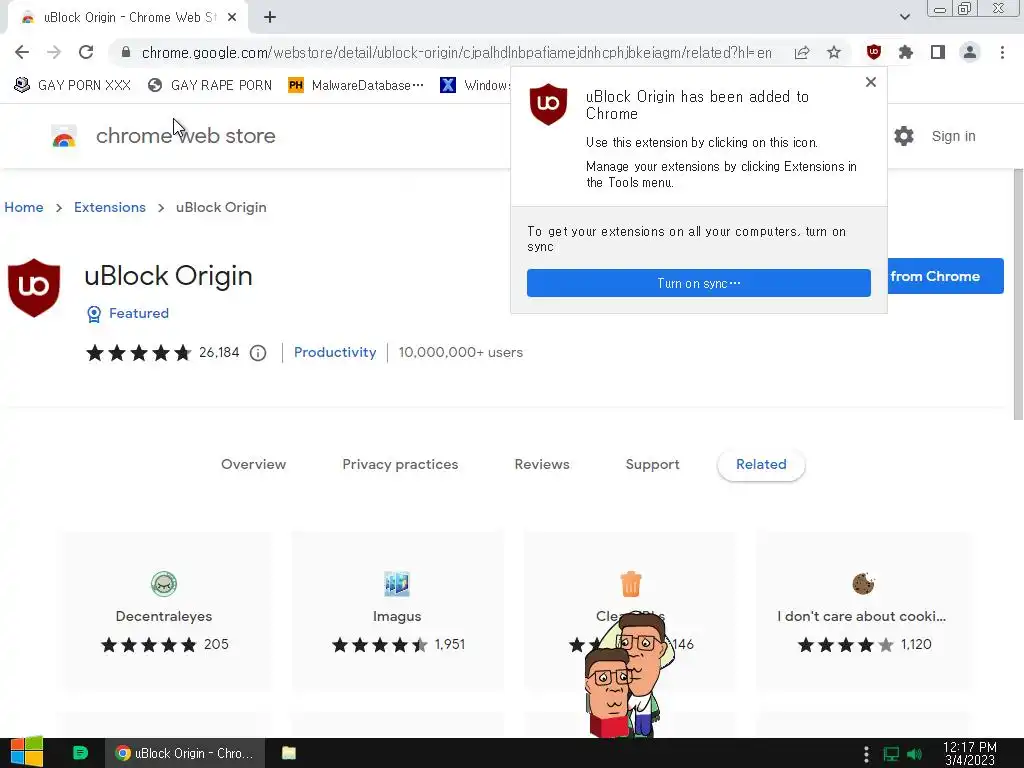Open the Extensions puzzle-piece menu
The height and width of the screenshot is (768, 1024).
[906, 52]
